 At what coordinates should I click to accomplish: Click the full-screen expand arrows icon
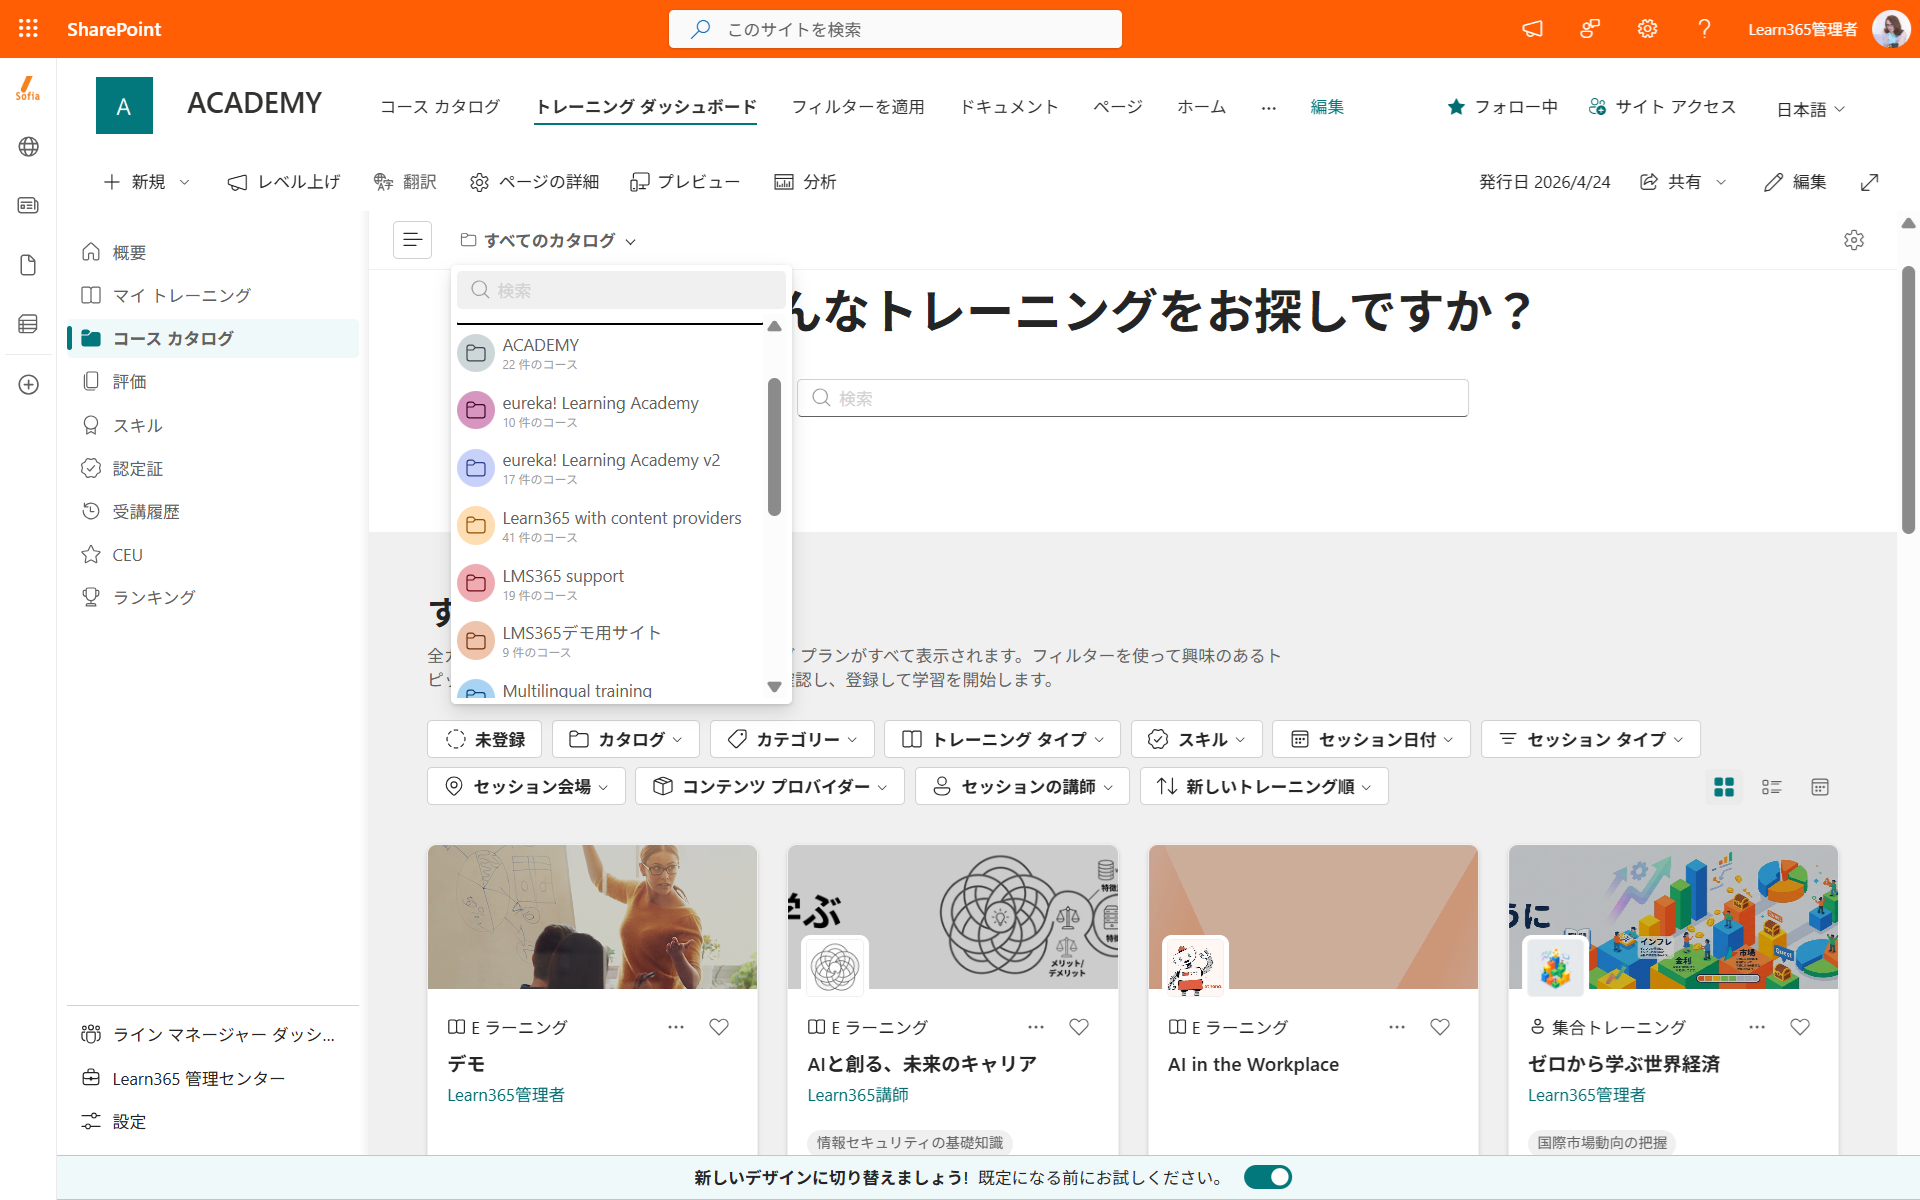pos(1869,182)
